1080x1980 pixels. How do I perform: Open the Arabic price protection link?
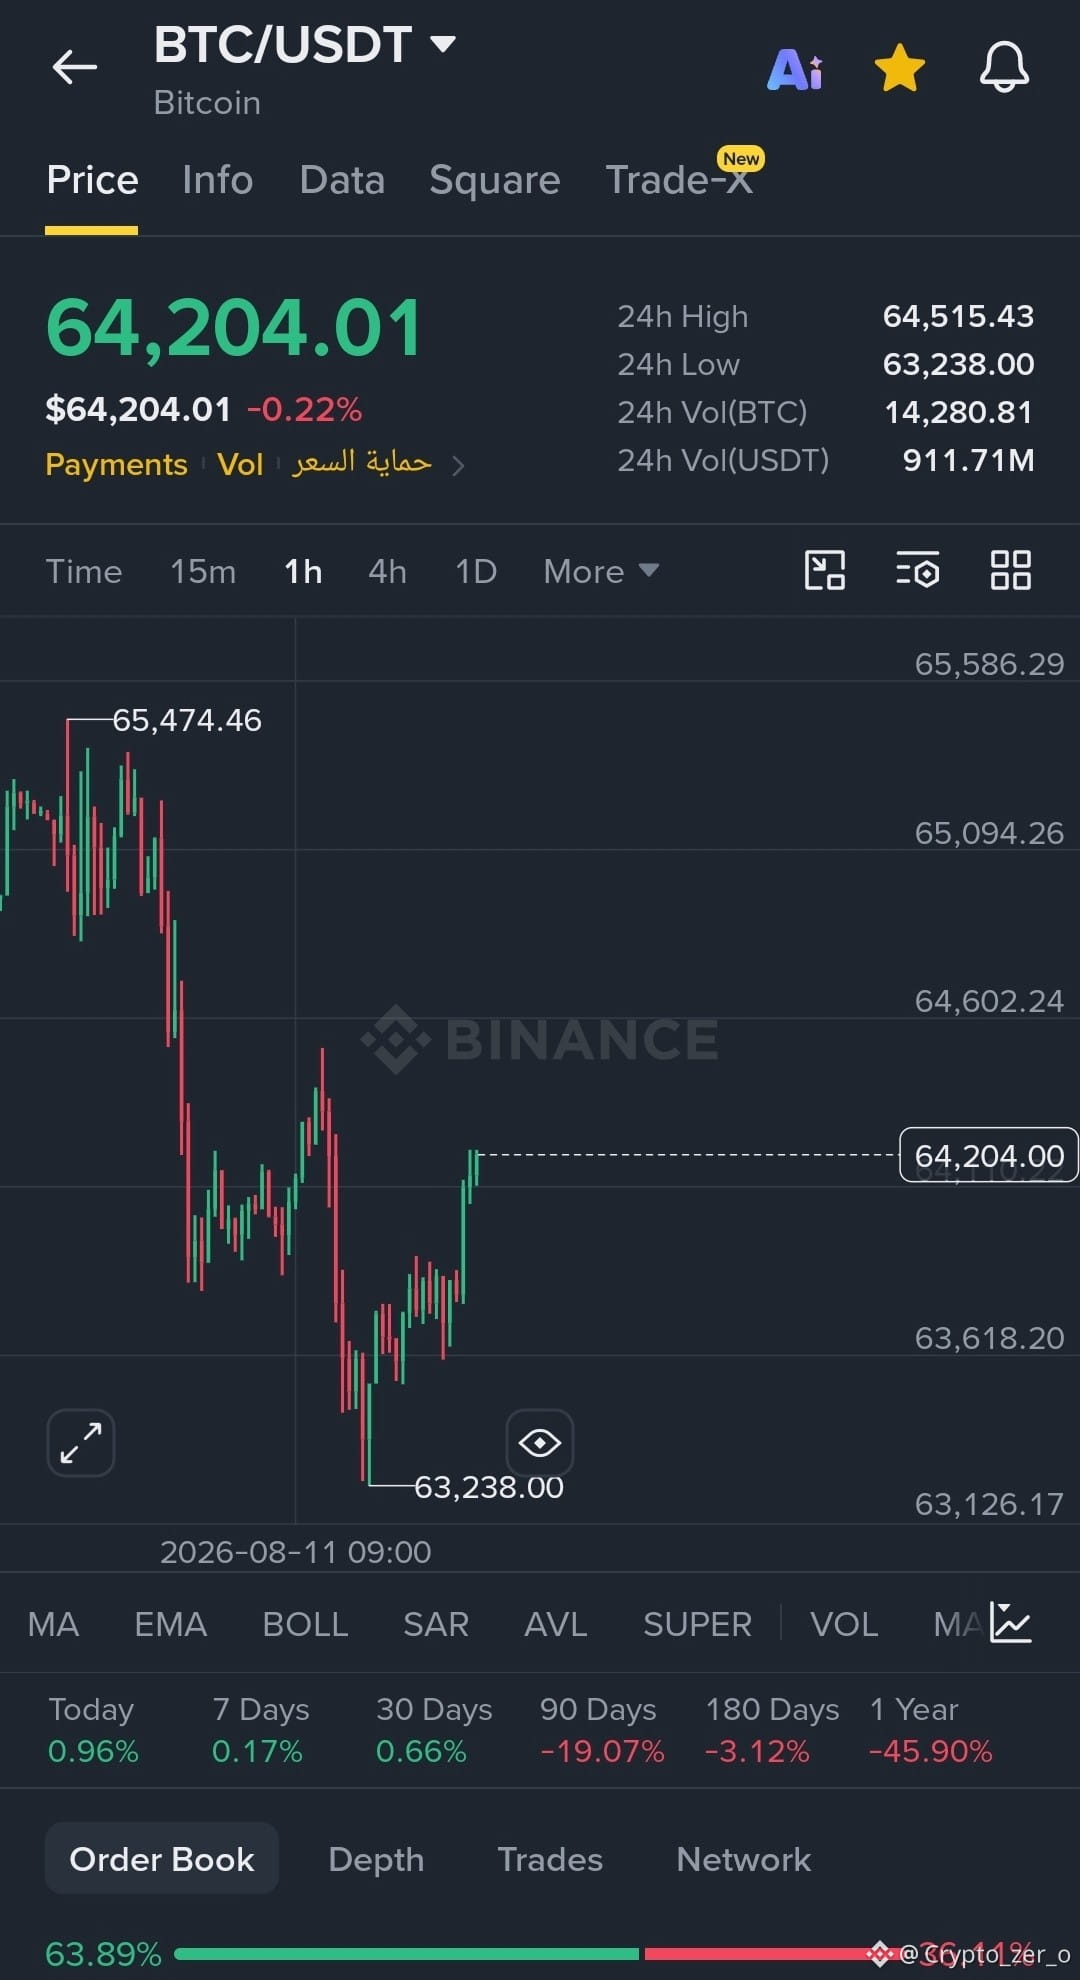[361, 463]
